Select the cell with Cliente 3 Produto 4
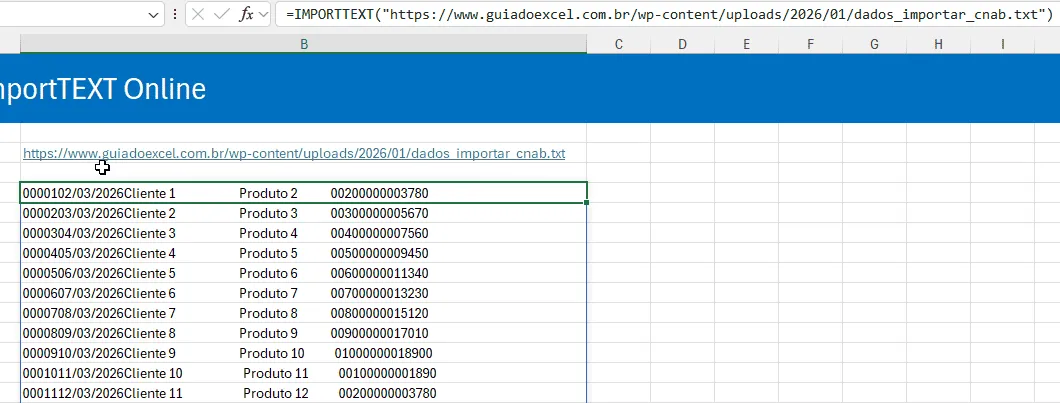 point(304,233)
